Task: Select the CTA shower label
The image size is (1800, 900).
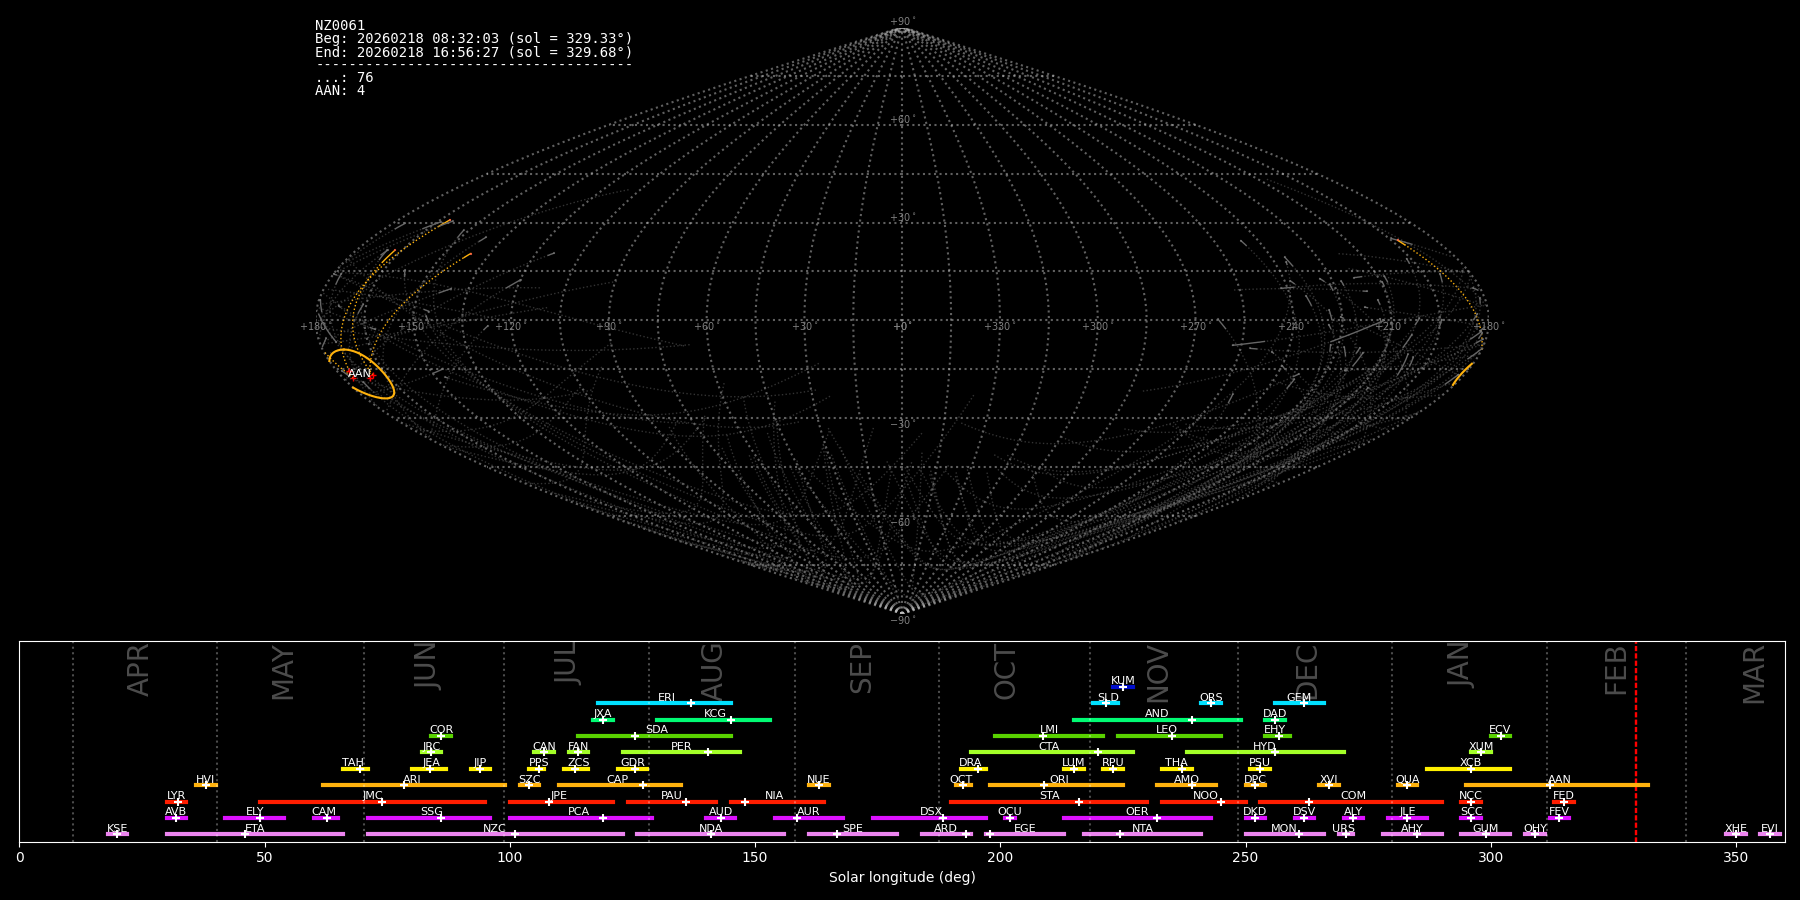Action: point(1049,747)
